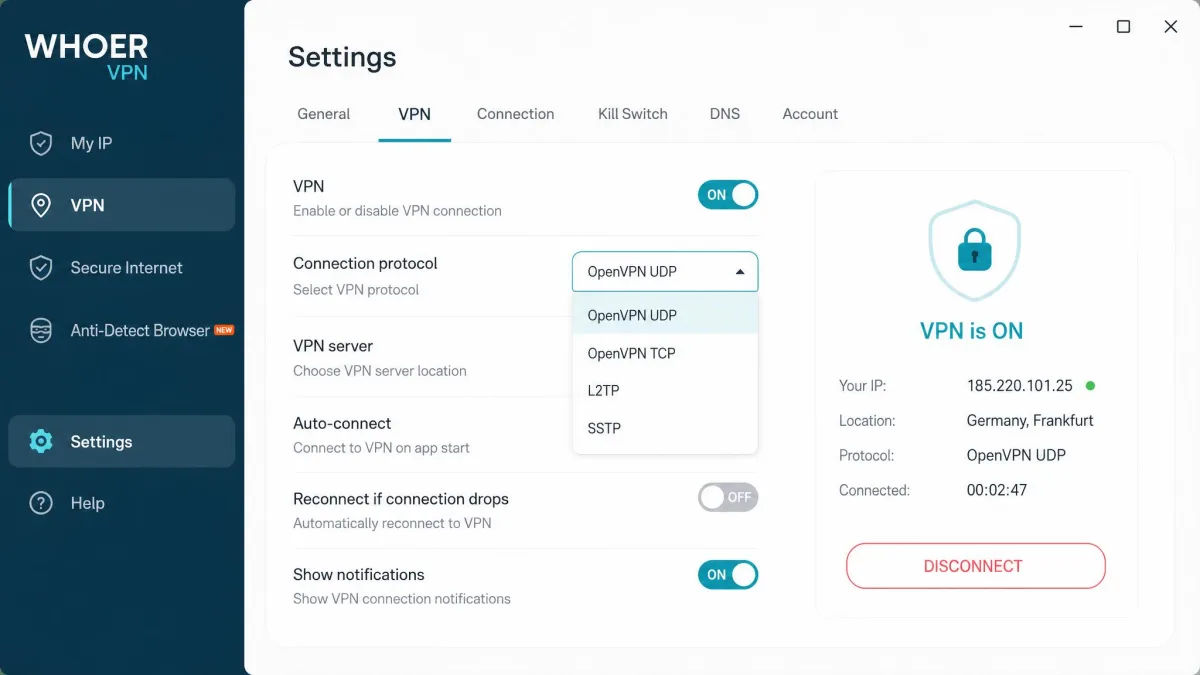Click the Show notifications label

click(359, 575)
